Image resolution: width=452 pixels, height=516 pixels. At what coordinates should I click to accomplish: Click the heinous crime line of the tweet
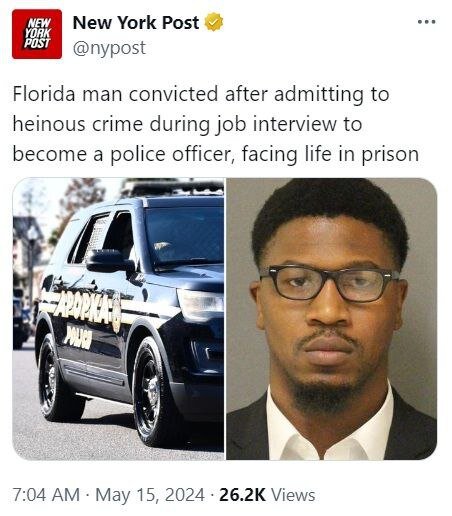tap(187, 124)
